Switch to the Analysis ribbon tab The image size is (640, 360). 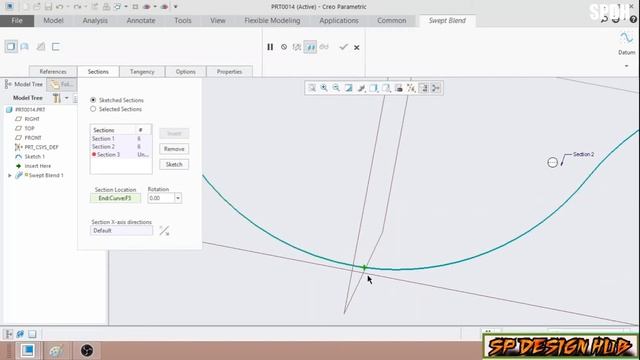coord(95,20)
